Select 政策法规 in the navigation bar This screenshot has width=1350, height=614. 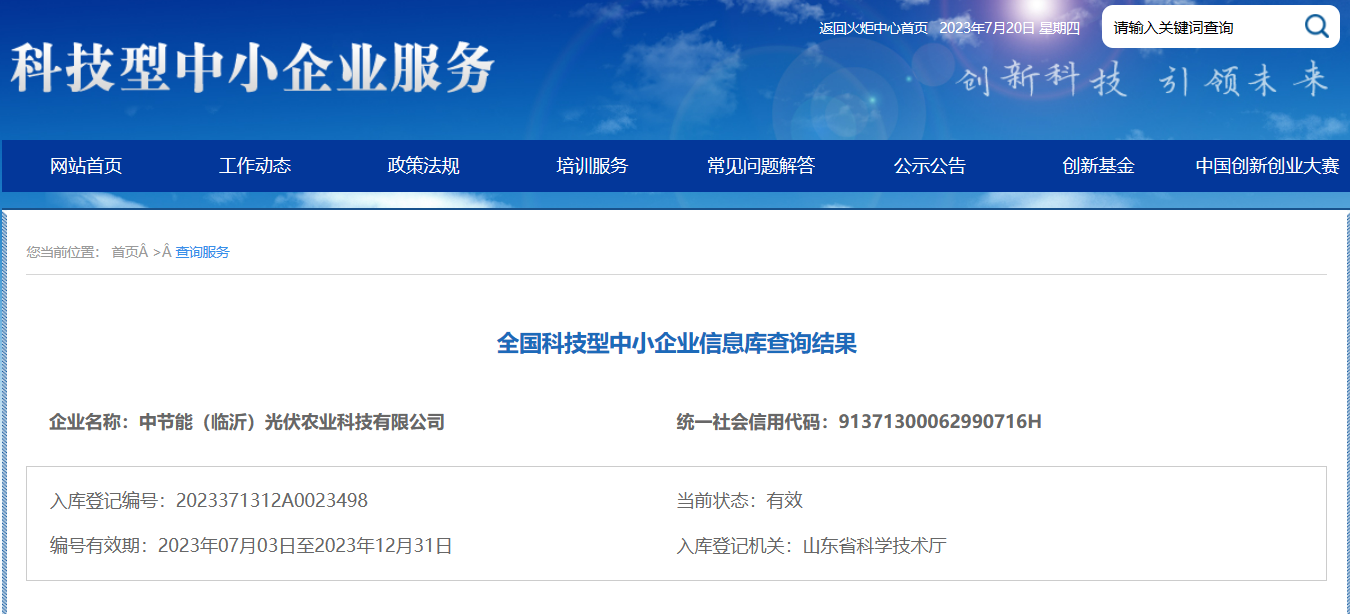pyautogui.click(x=423, y=166)
